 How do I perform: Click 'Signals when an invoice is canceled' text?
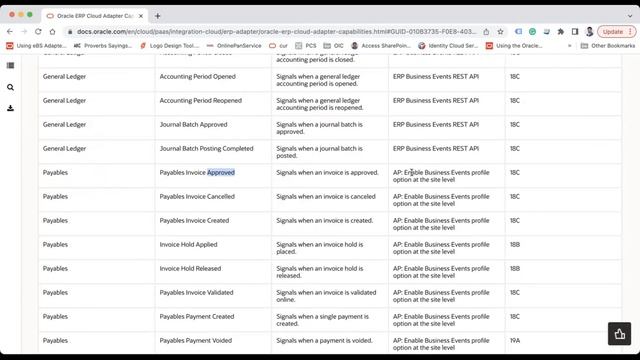(x=326, y=196)
